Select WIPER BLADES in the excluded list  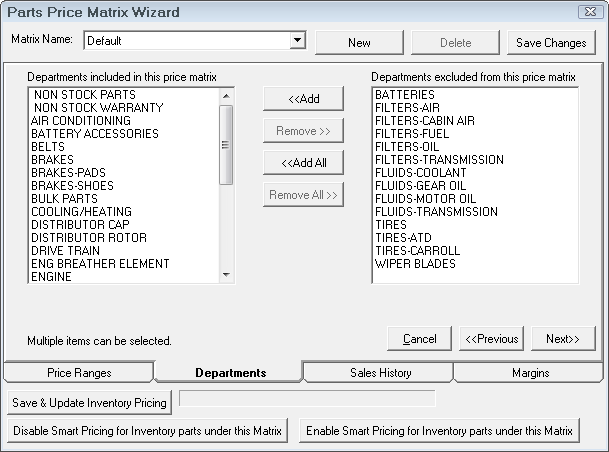tap(415, 264)
